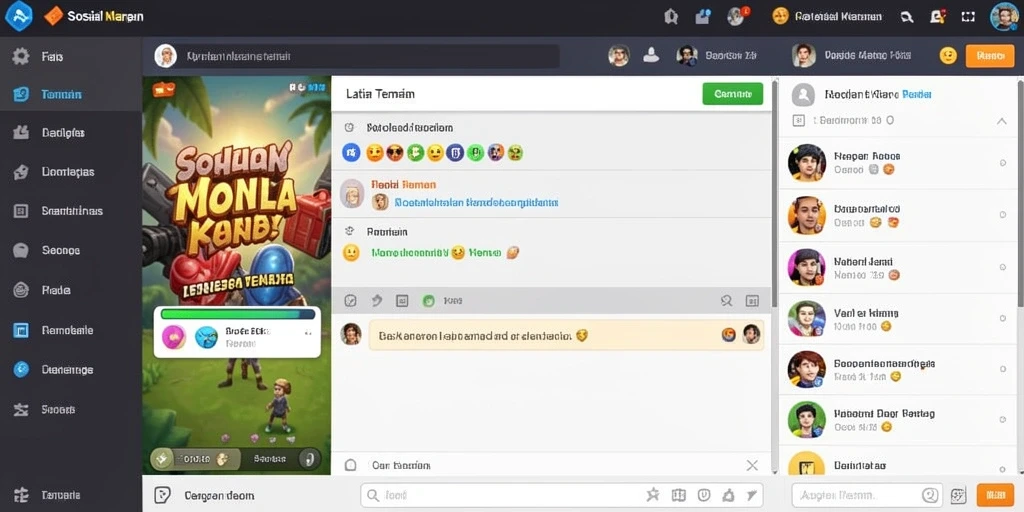Toggle the status circle on third contact row
The width and height of the screenshot is (1024, 512).
pos(1003,267)
